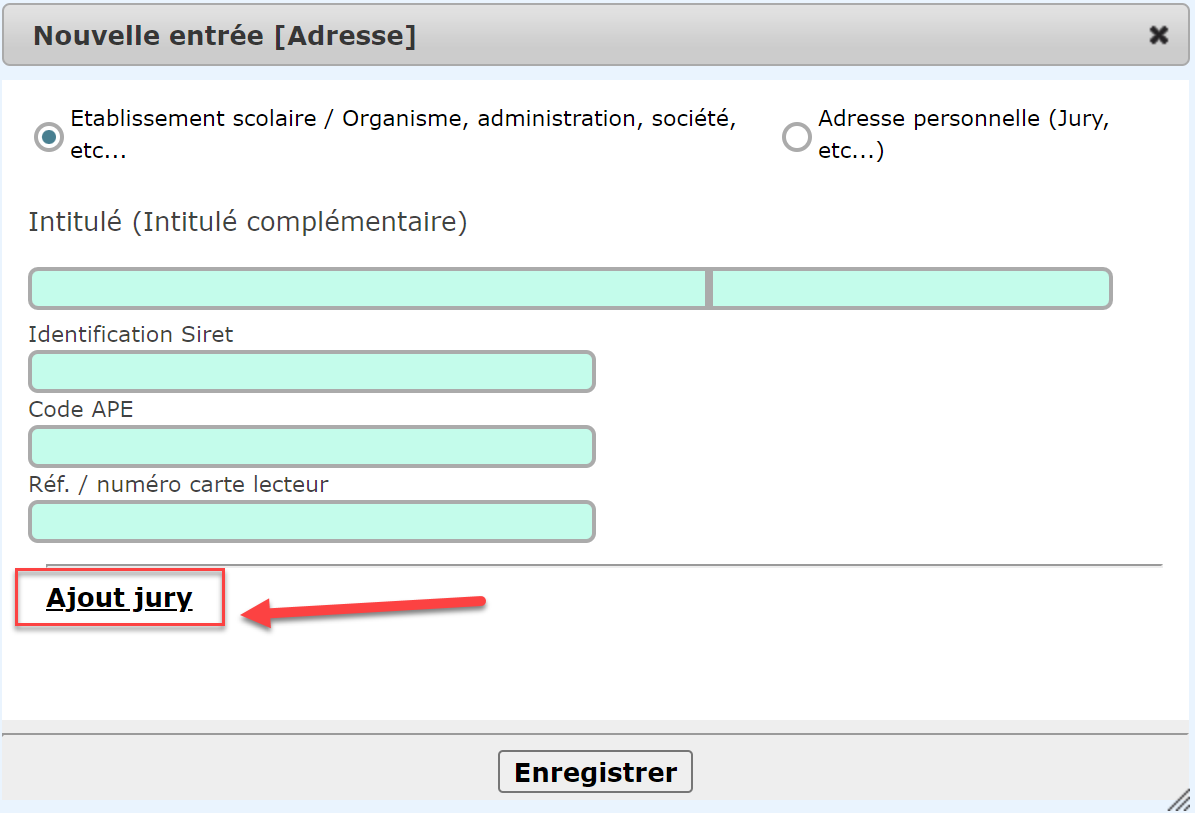This screenshot has width=1195, height=813.
Task: Click the 'Réf. / numéro carte lecteur' label
Action: [178, 485]
